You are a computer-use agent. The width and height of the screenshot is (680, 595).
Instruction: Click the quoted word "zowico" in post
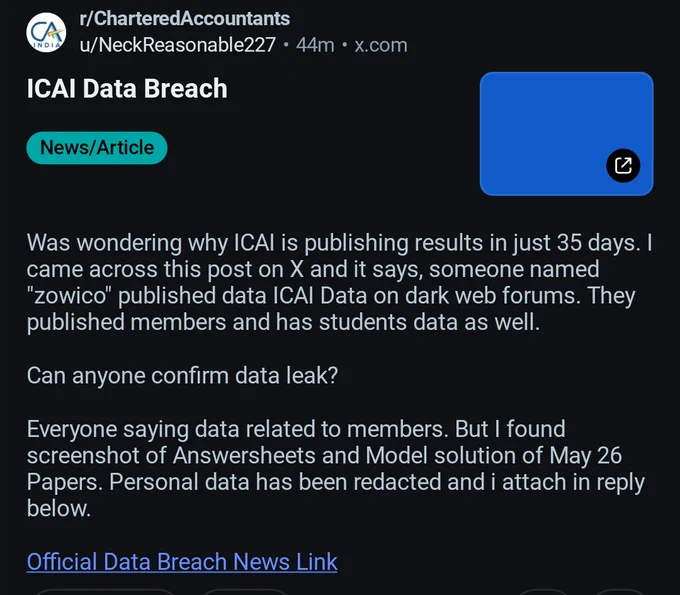[69, 296]
